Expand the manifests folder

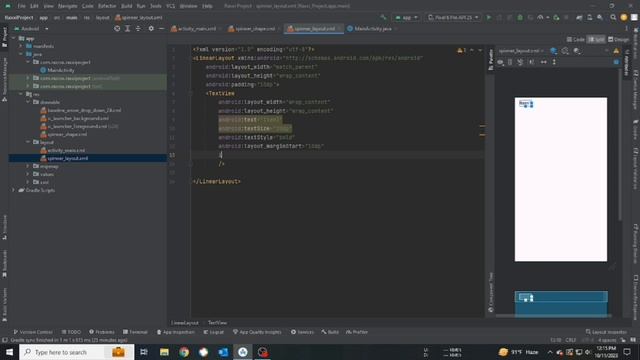21,46
